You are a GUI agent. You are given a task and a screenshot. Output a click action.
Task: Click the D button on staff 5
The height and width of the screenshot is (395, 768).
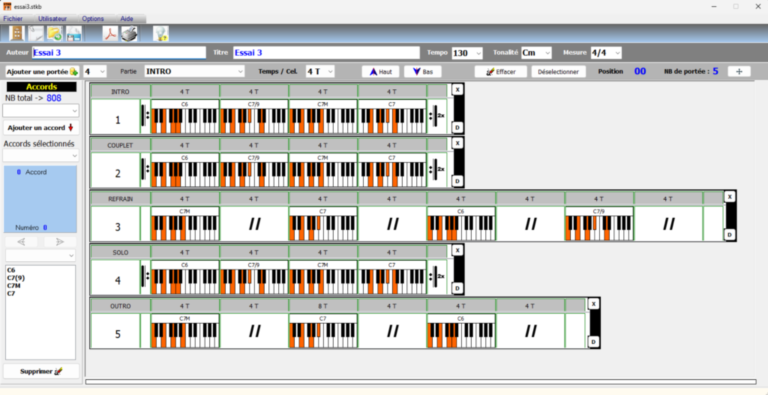pyautogui.click(x=594, y=342)
